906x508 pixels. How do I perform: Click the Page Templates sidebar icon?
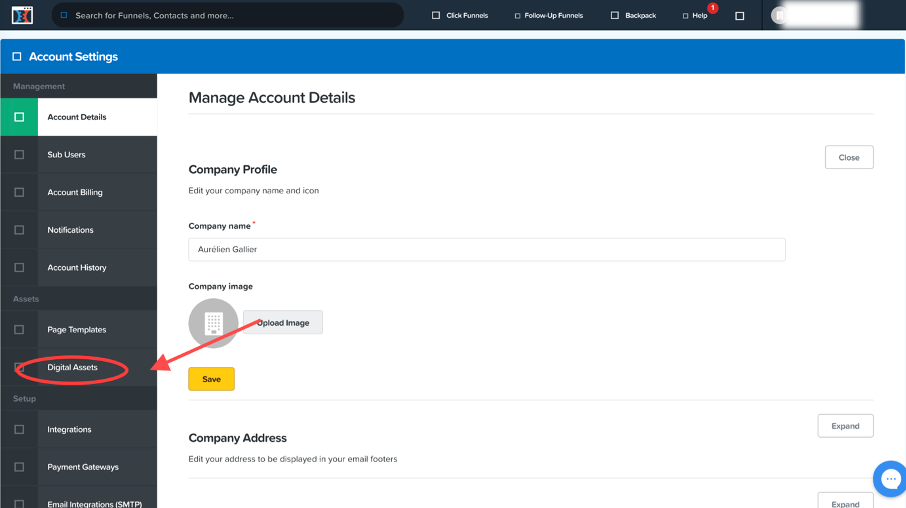(19, 329)
